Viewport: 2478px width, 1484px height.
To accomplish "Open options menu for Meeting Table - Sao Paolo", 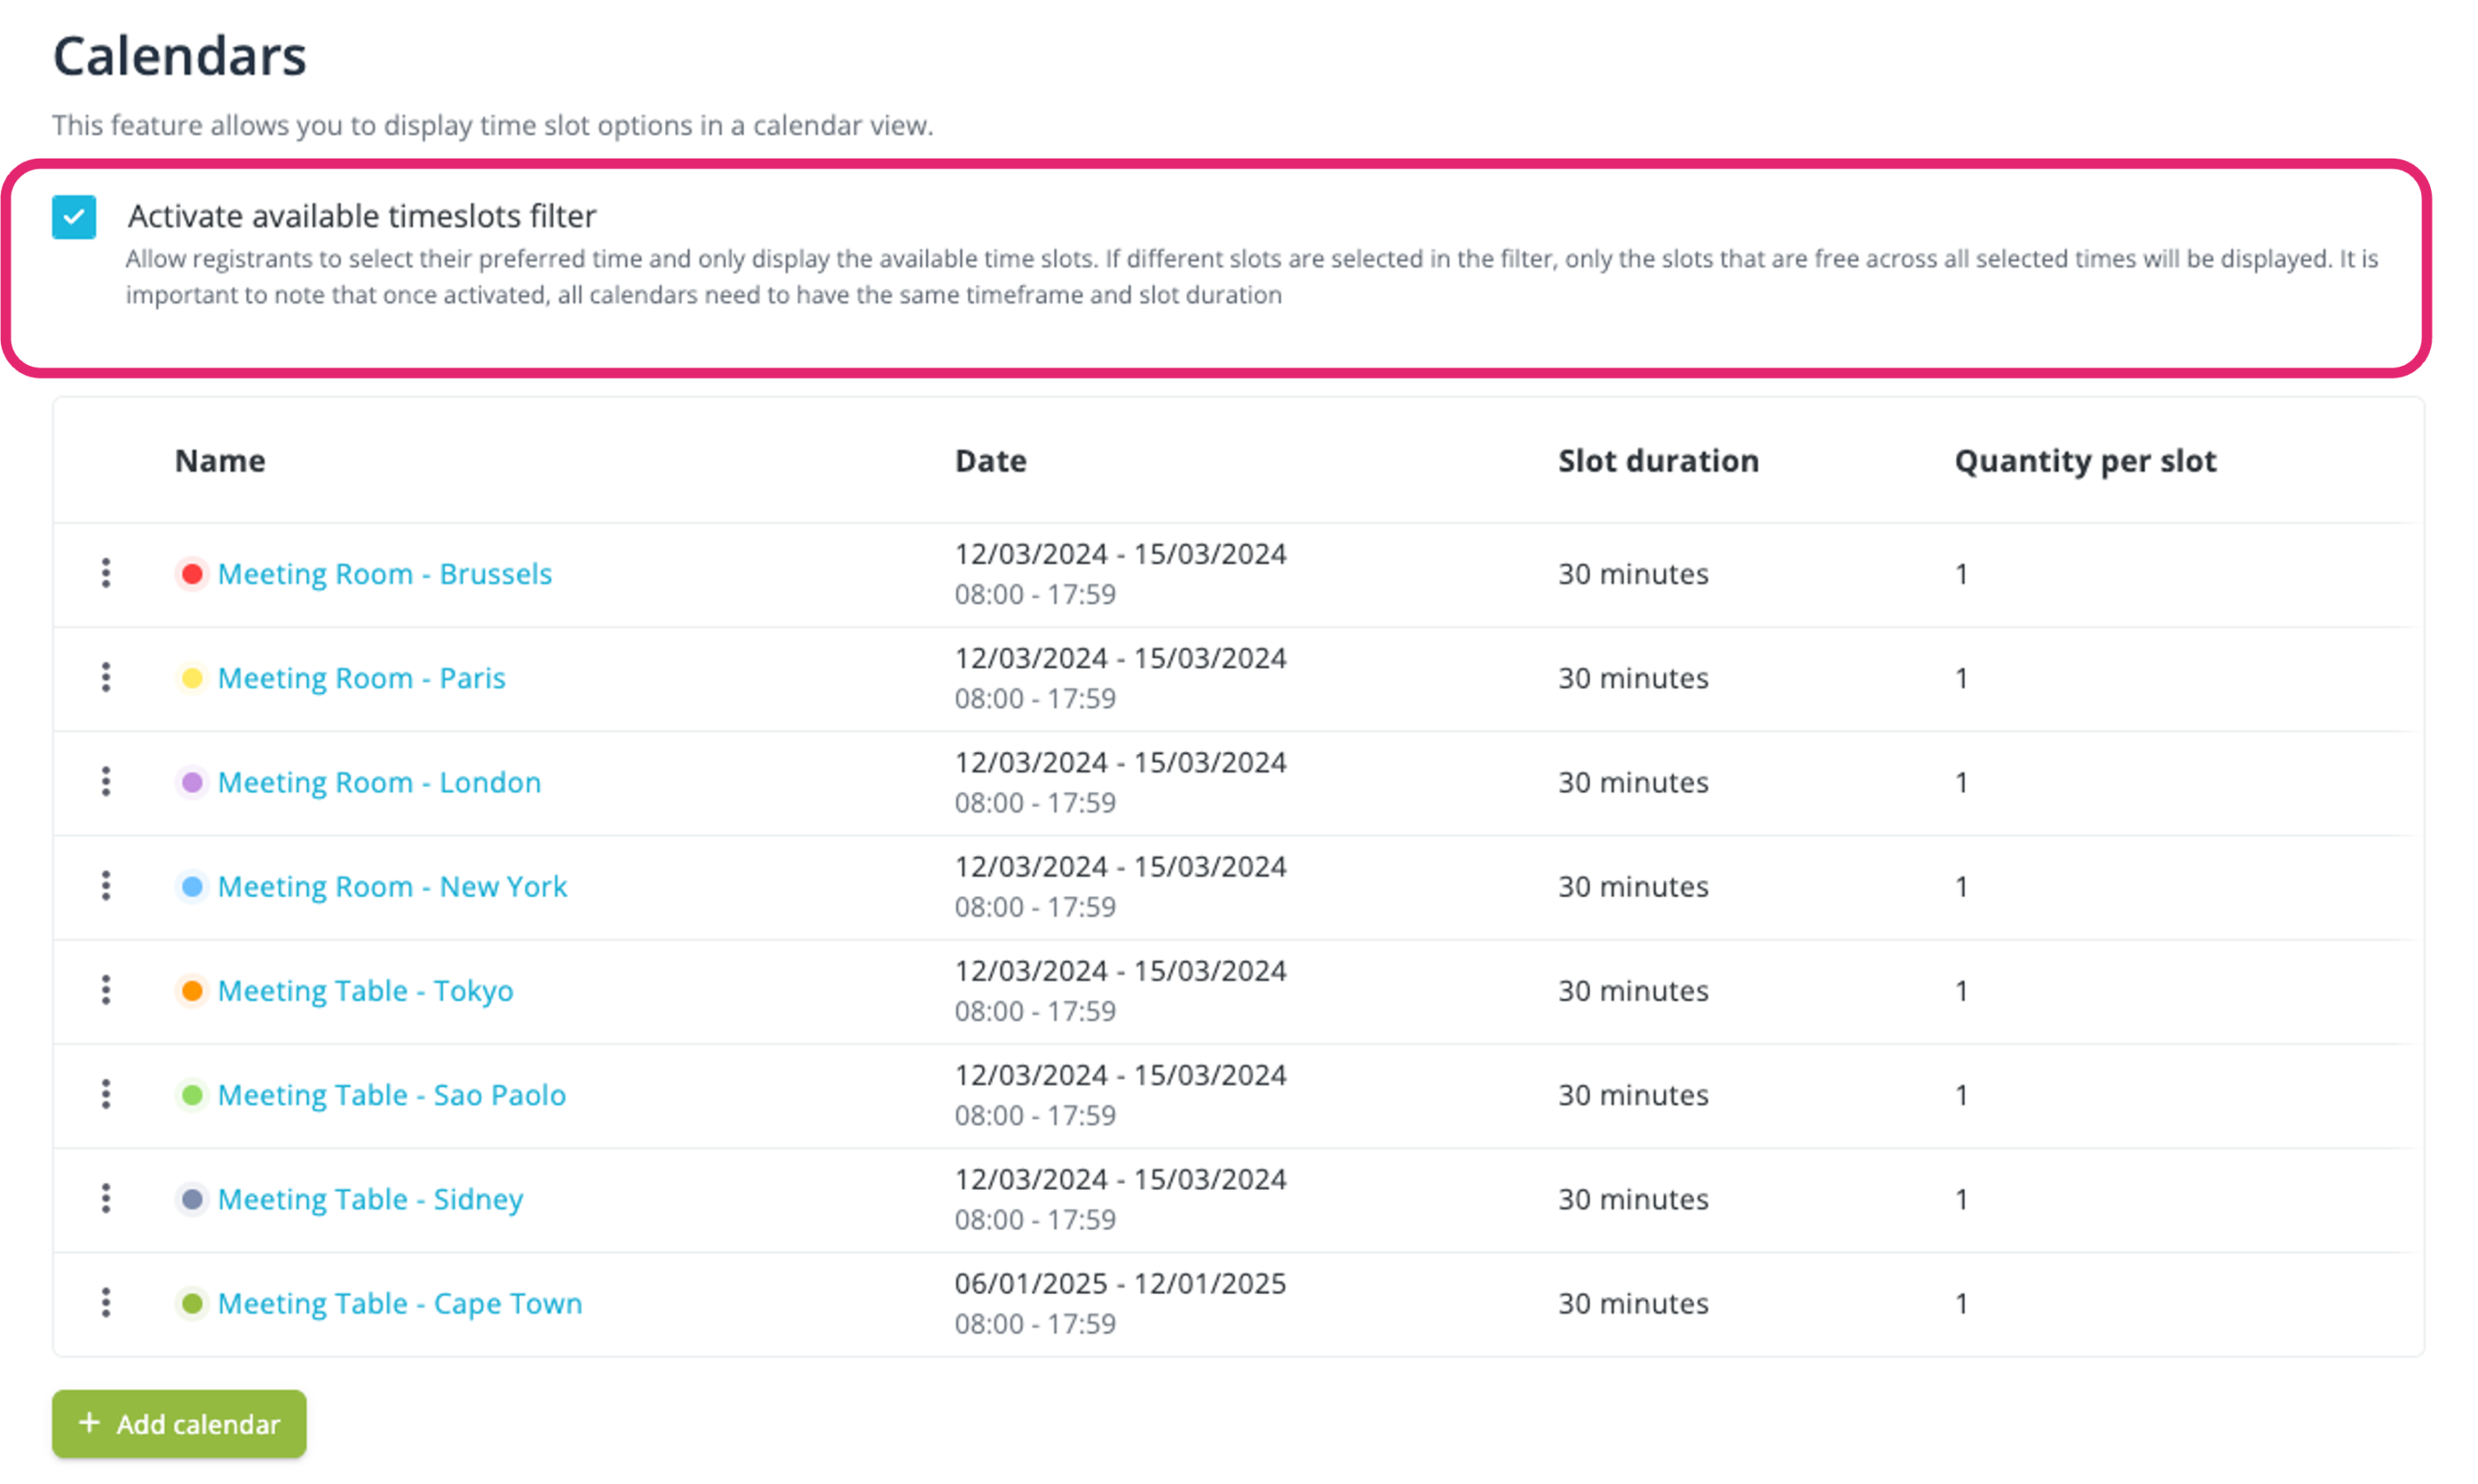I will (x=106, y=1095).
